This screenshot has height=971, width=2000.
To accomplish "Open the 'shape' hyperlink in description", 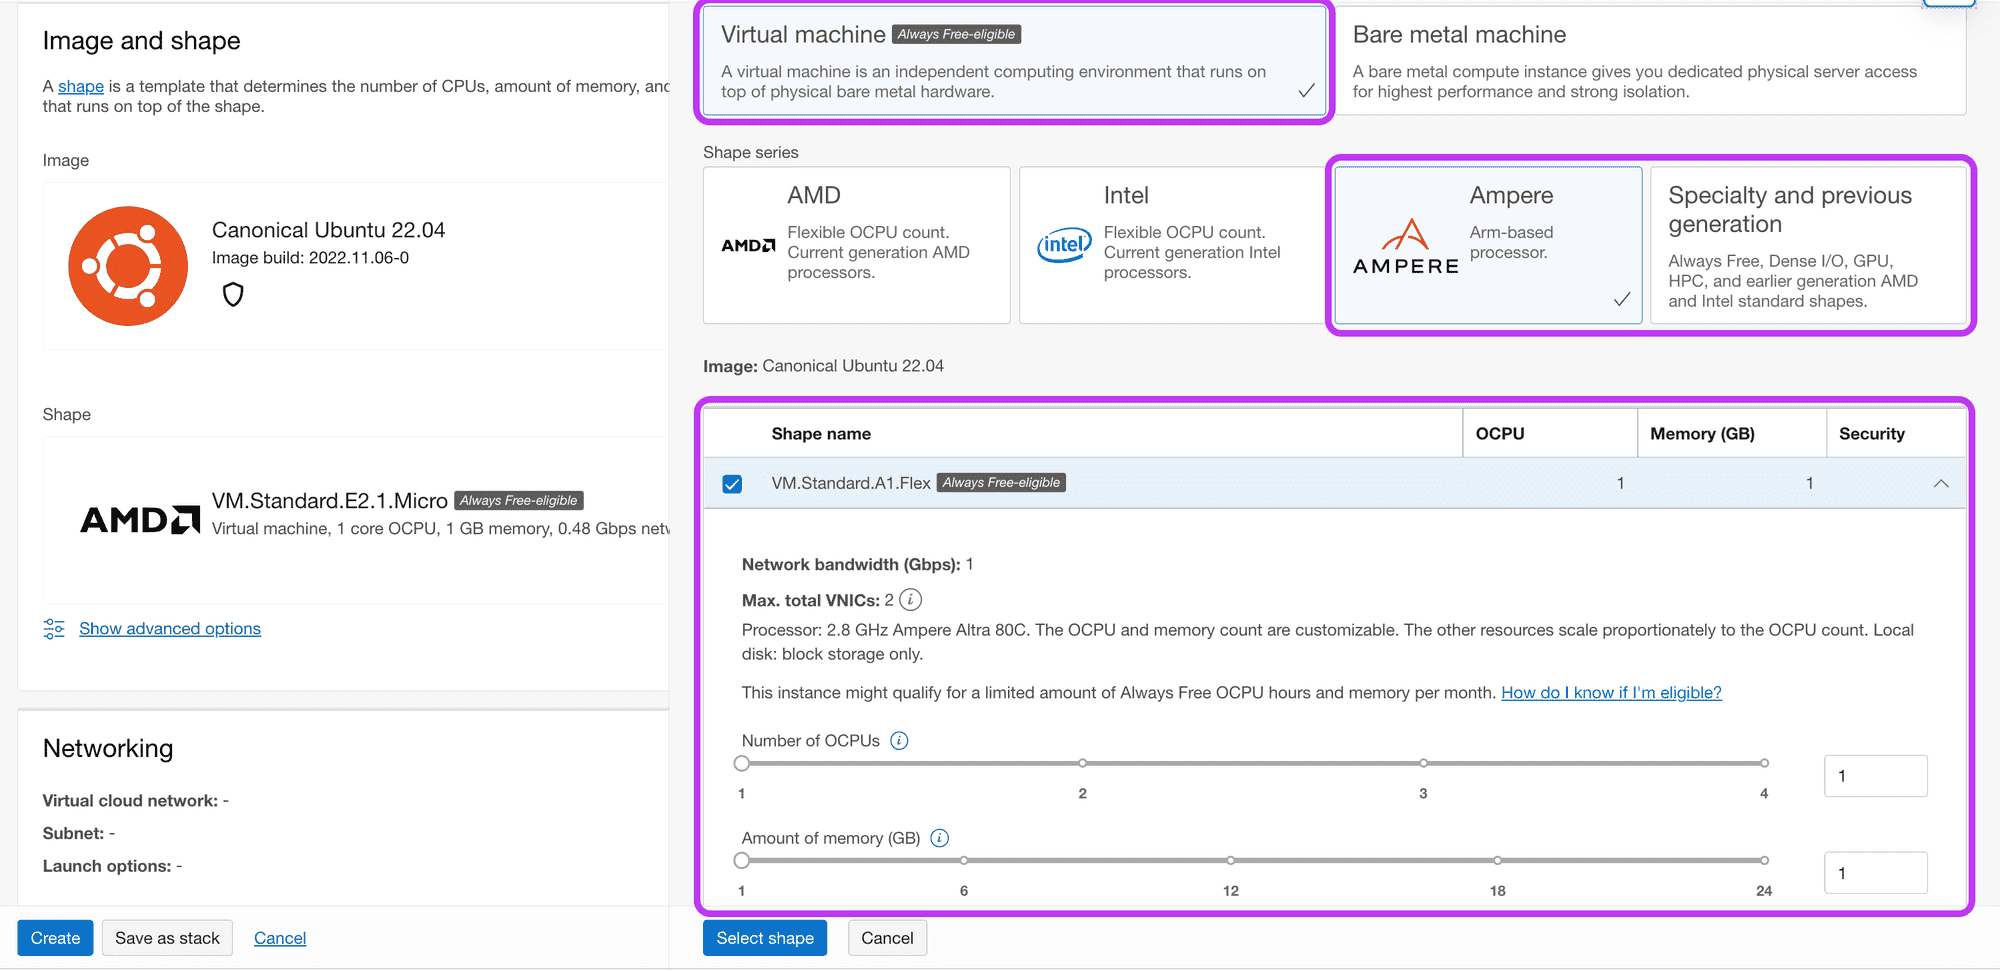I will [81, 87].
